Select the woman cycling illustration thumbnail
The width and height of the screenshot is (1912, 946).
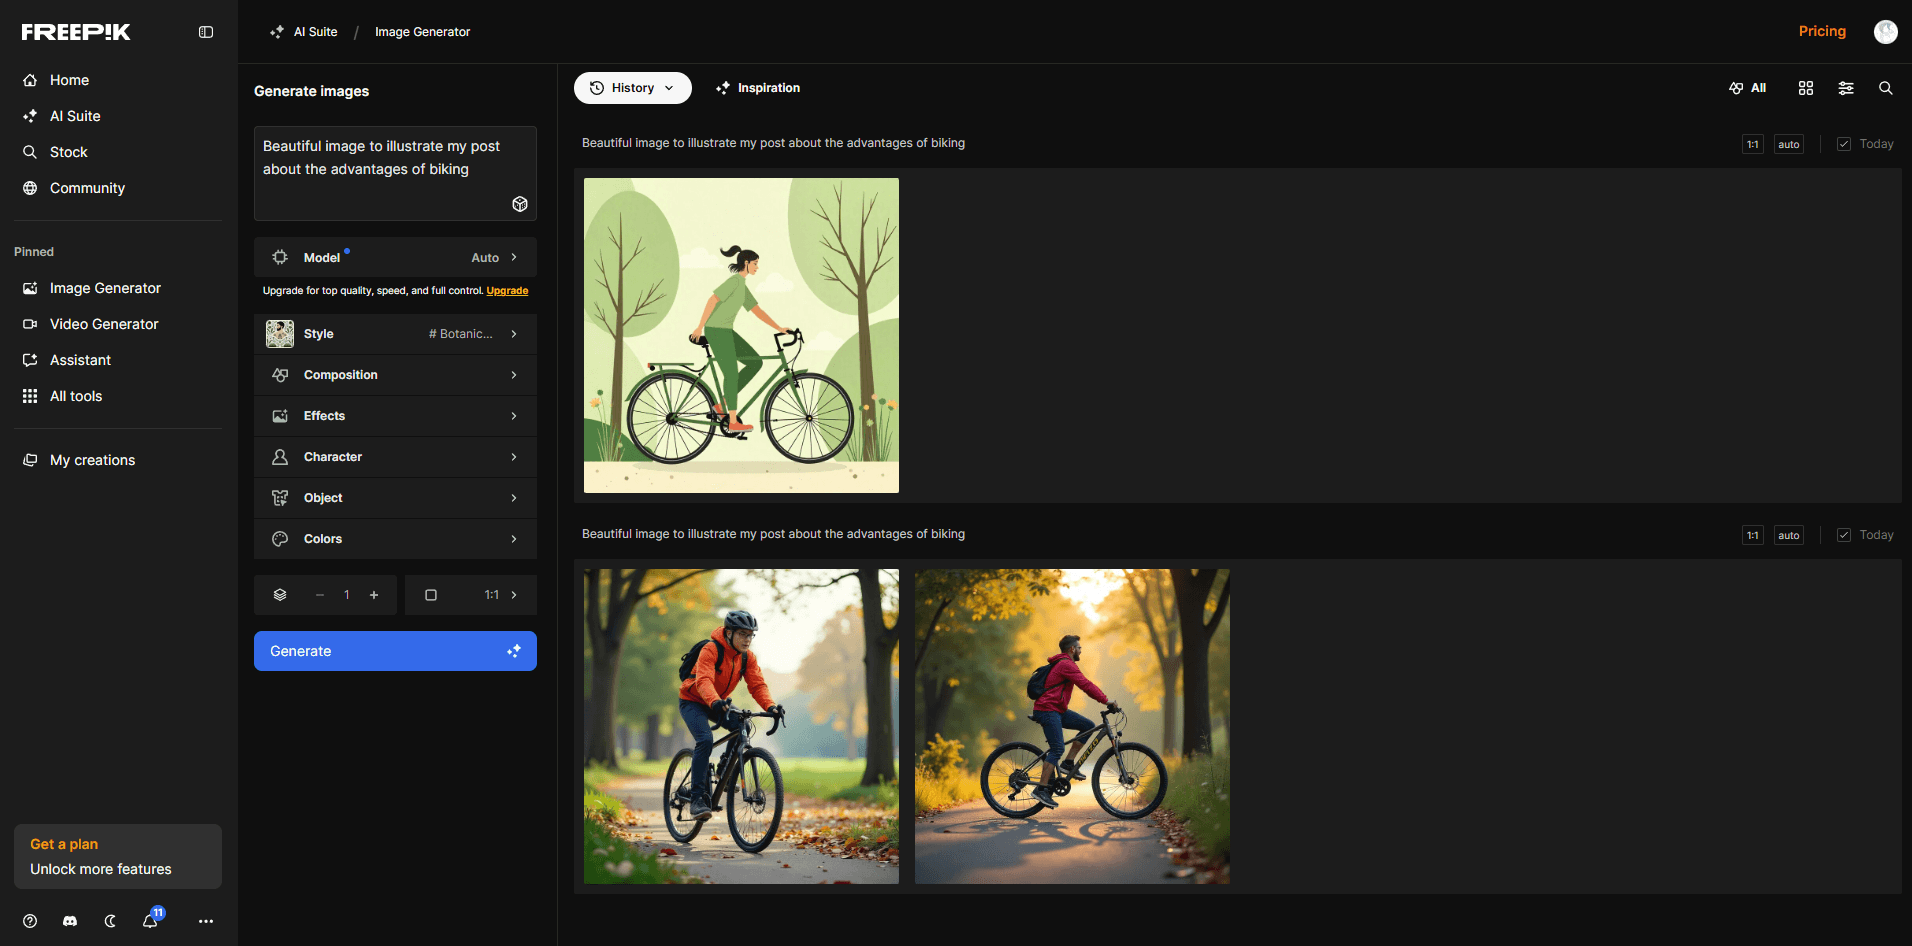pyautogui.click(x=740, y=335)
